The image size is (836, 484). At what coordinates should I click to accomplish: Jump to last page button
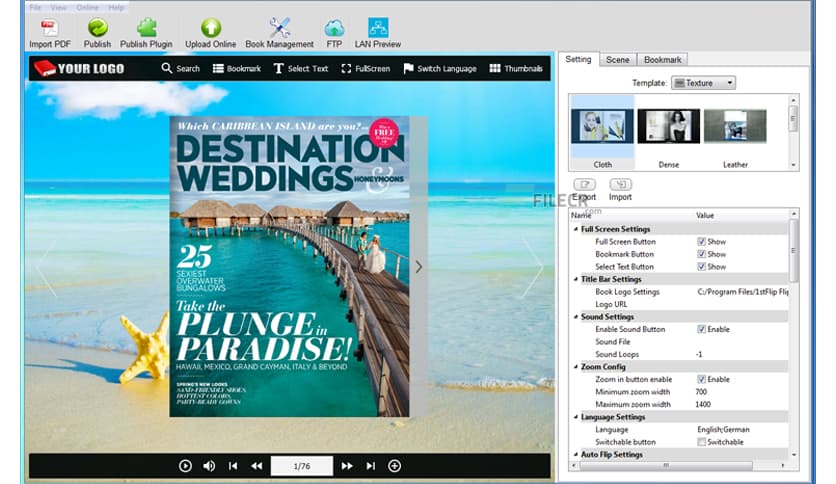pos(371,466)
